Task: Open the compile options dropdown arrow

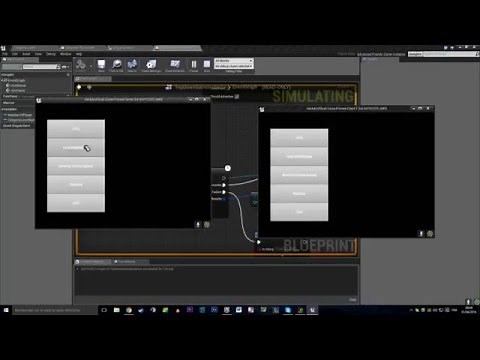Action: point(91,66)
